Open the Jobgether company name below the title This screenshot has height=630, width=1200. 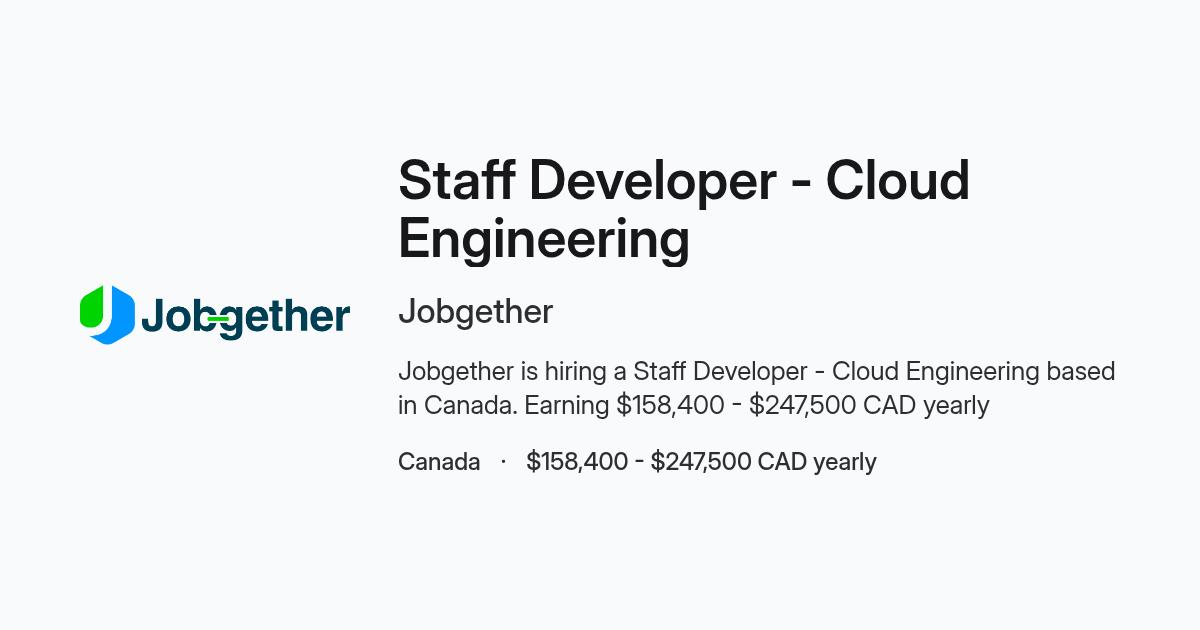click(475, 312)
